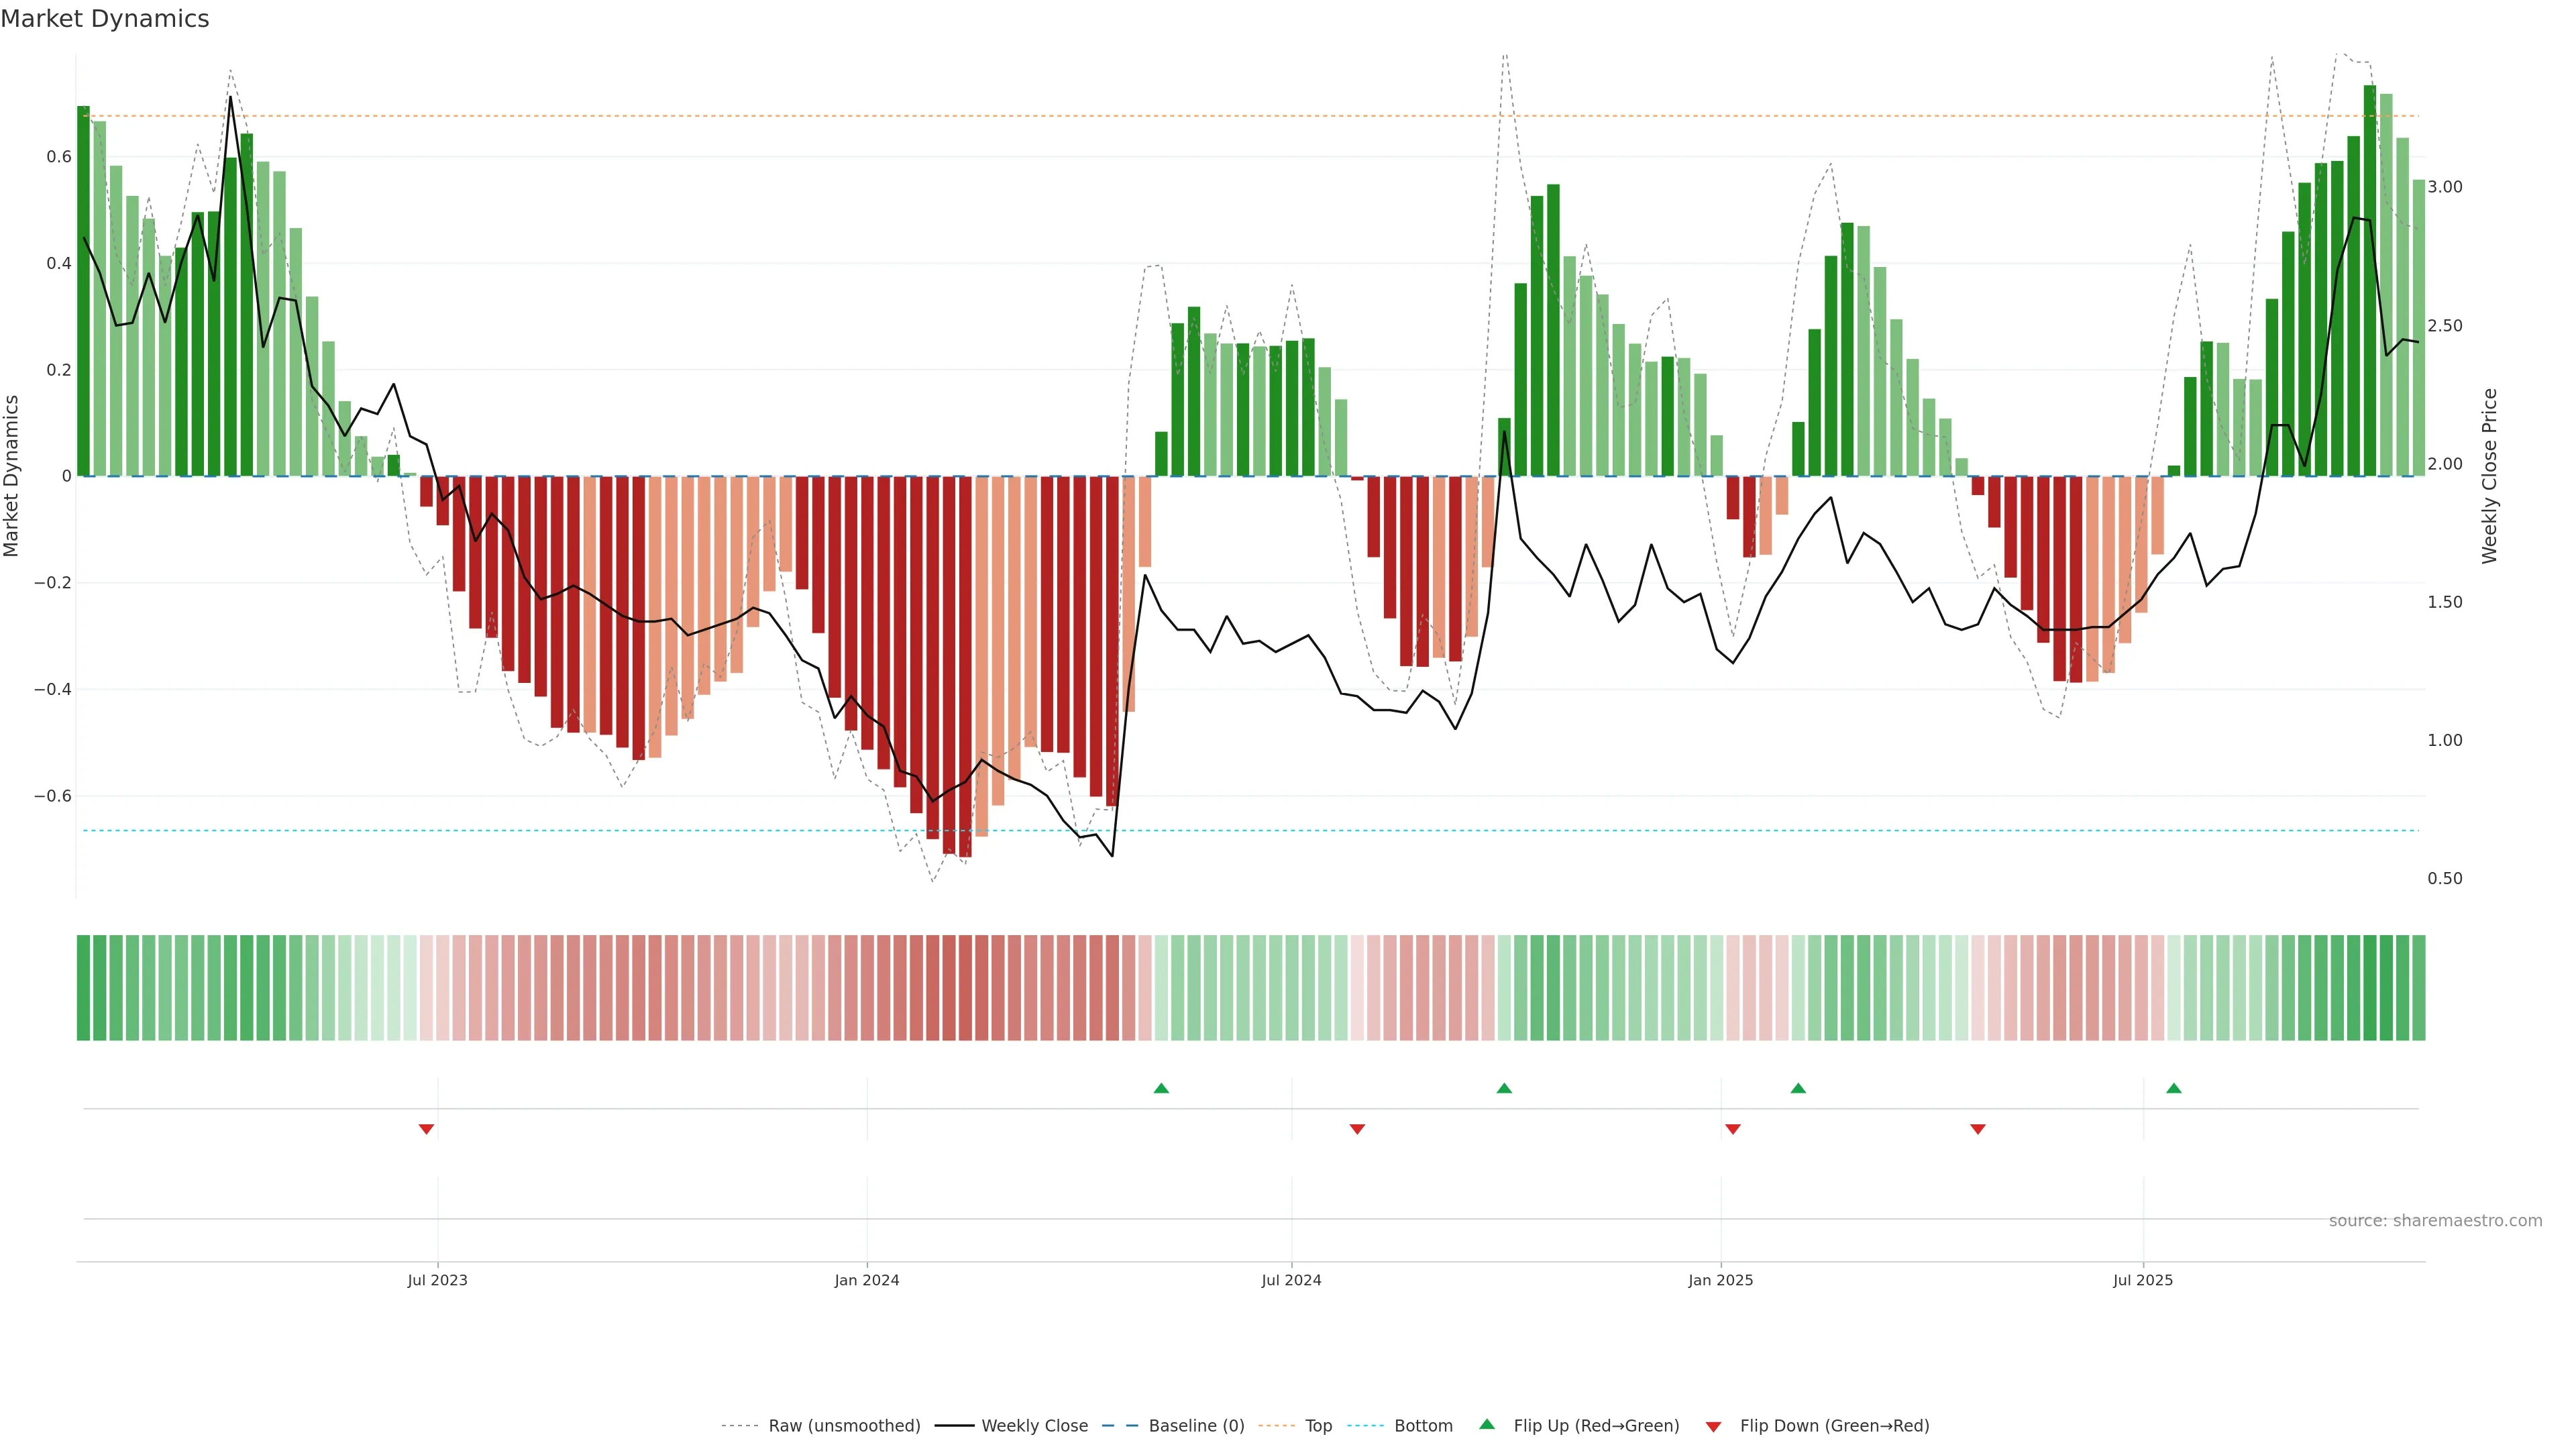Screen dimensions: 2576x1449
Task: Click the Weekly Close Price axis title
Action: [x=2489, y=476]
